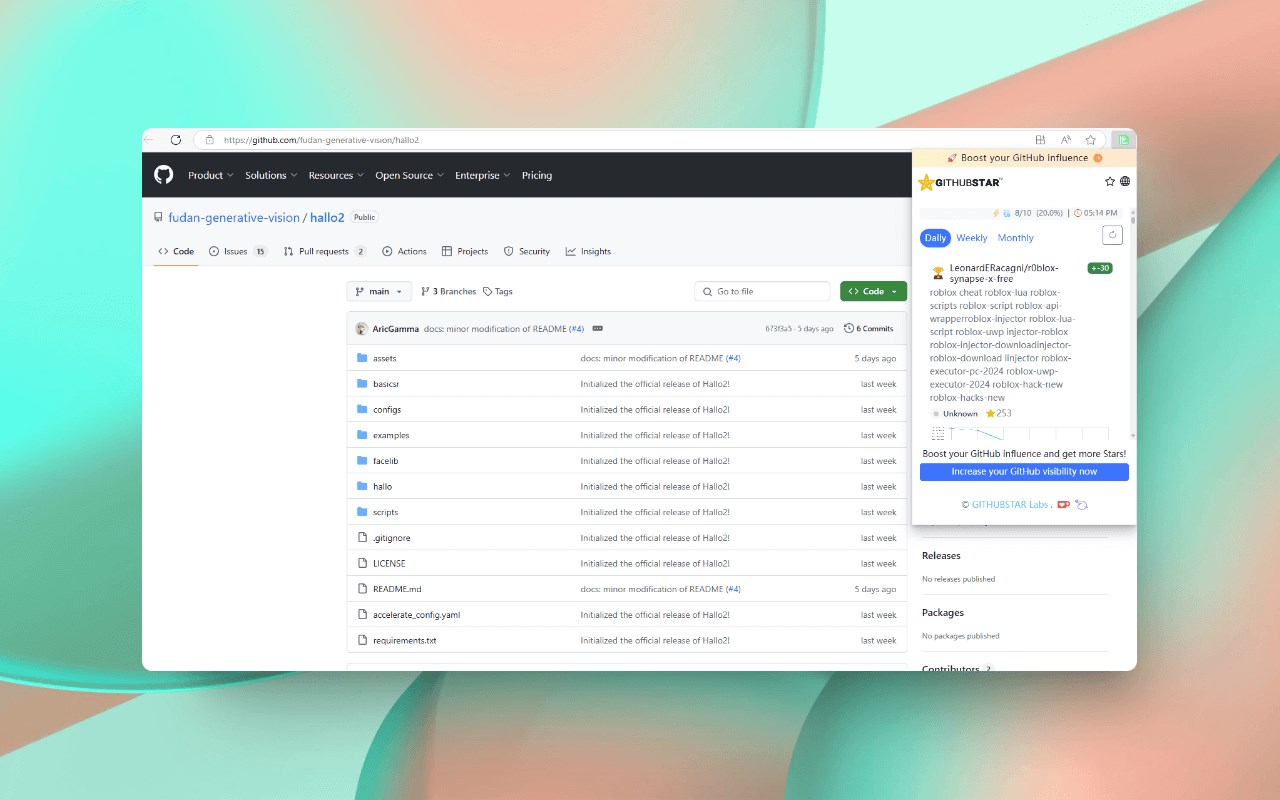
Task: Open the GITHUBSTAR extension icon in toolbar
Action: [1124, 140]
